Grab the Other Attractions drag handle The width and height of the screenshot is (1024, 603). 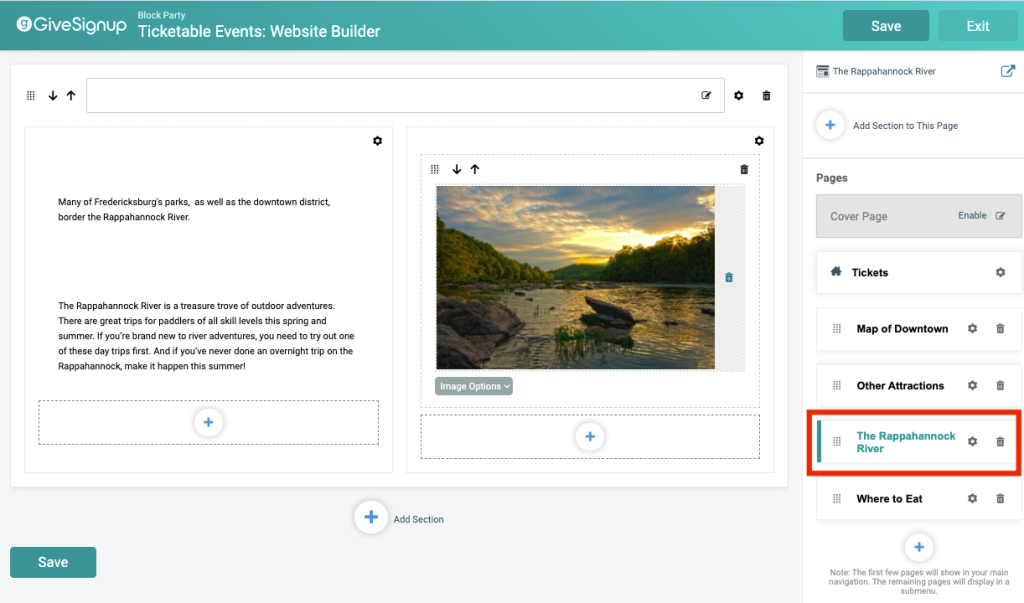[x=837, y=385]
